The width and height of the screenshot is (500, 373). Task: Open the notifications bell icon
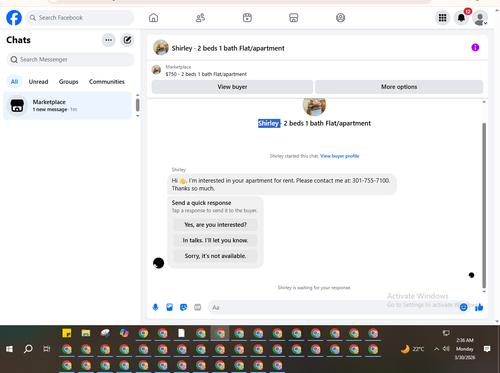(x=461, y=18)
